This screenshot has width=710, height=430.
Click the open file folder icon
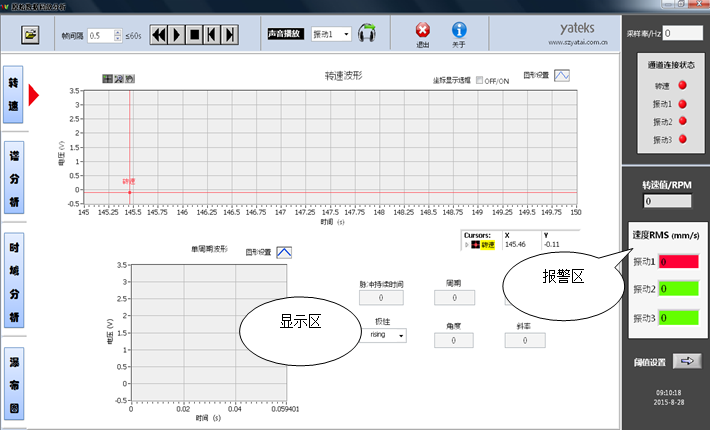tap(31, 35)
